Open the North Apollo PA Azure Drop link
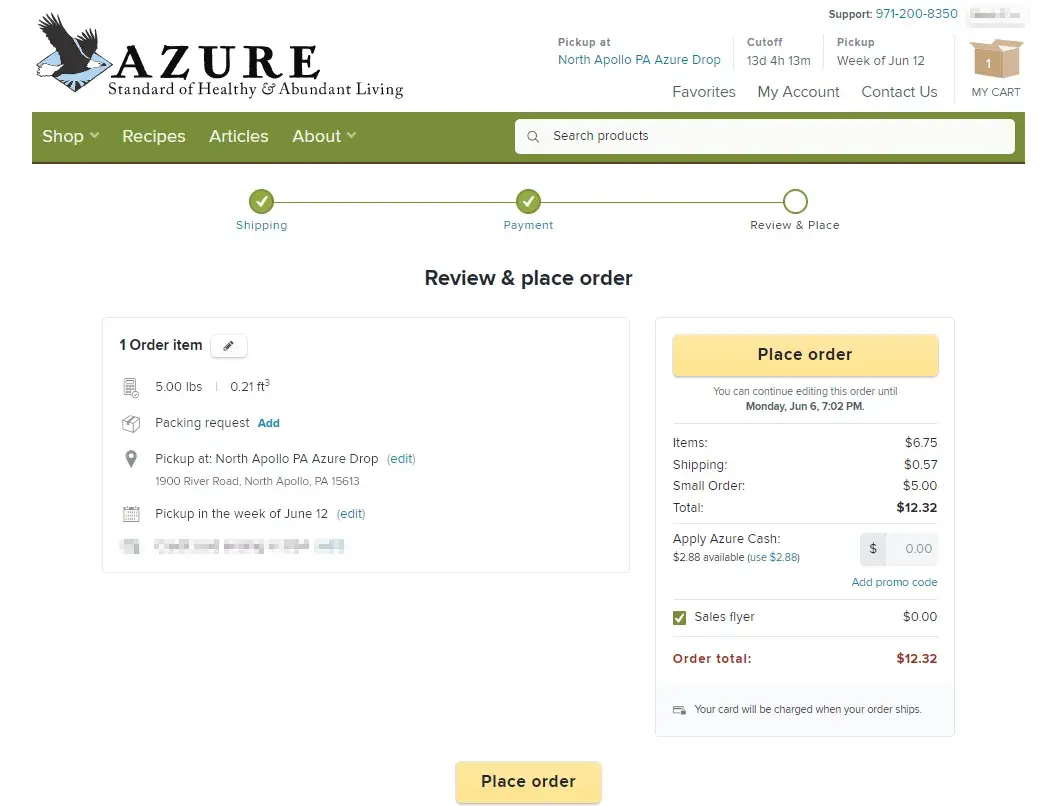The width and height of the screenshot is (1058, 806). click(x=639, y=60)
